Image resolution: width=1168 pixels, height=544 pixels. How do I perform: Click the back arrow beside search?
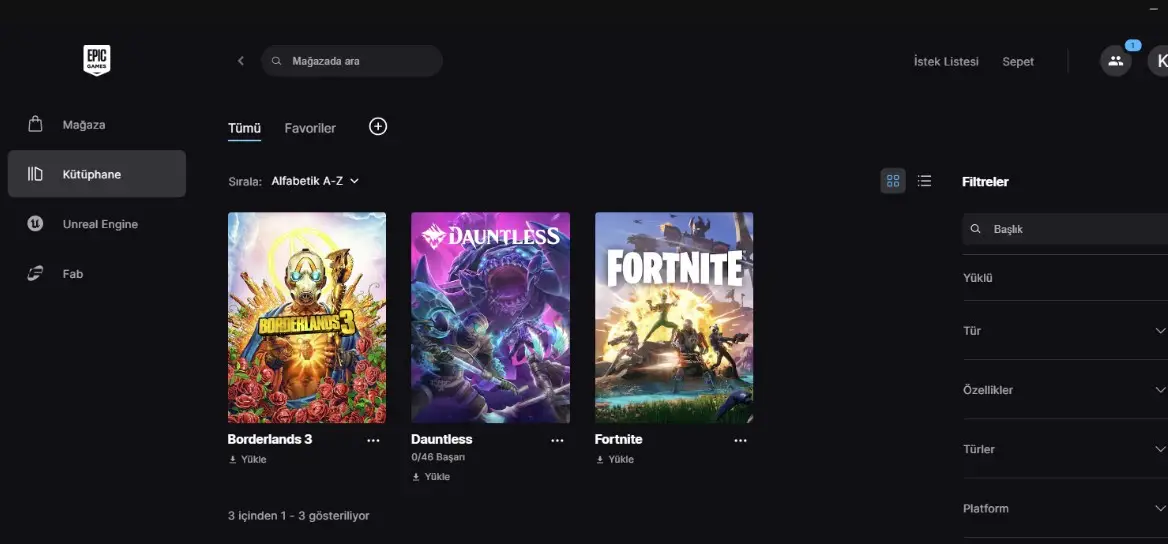pos(240,61)
